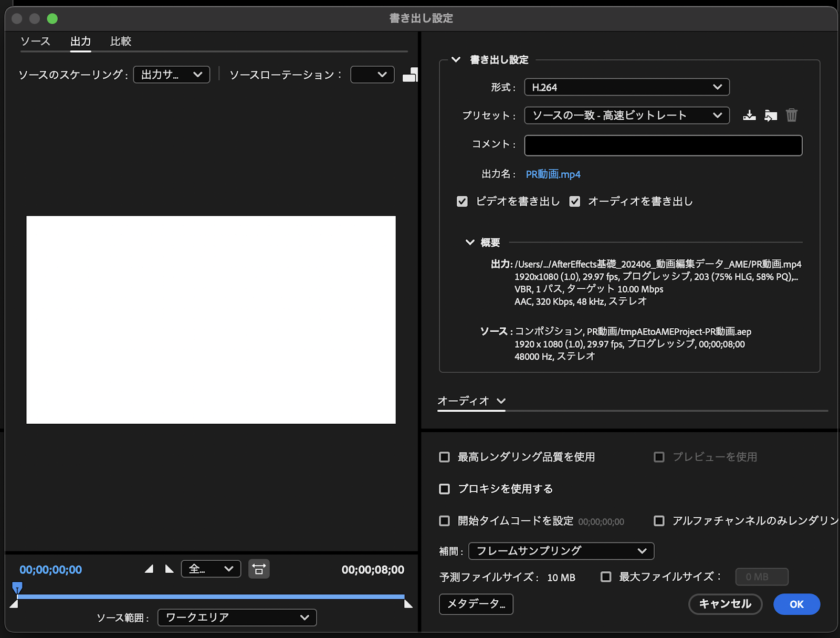Click the Set Out Point triangle icon
The image size is (840, 638).
click(x=169, y=569)
